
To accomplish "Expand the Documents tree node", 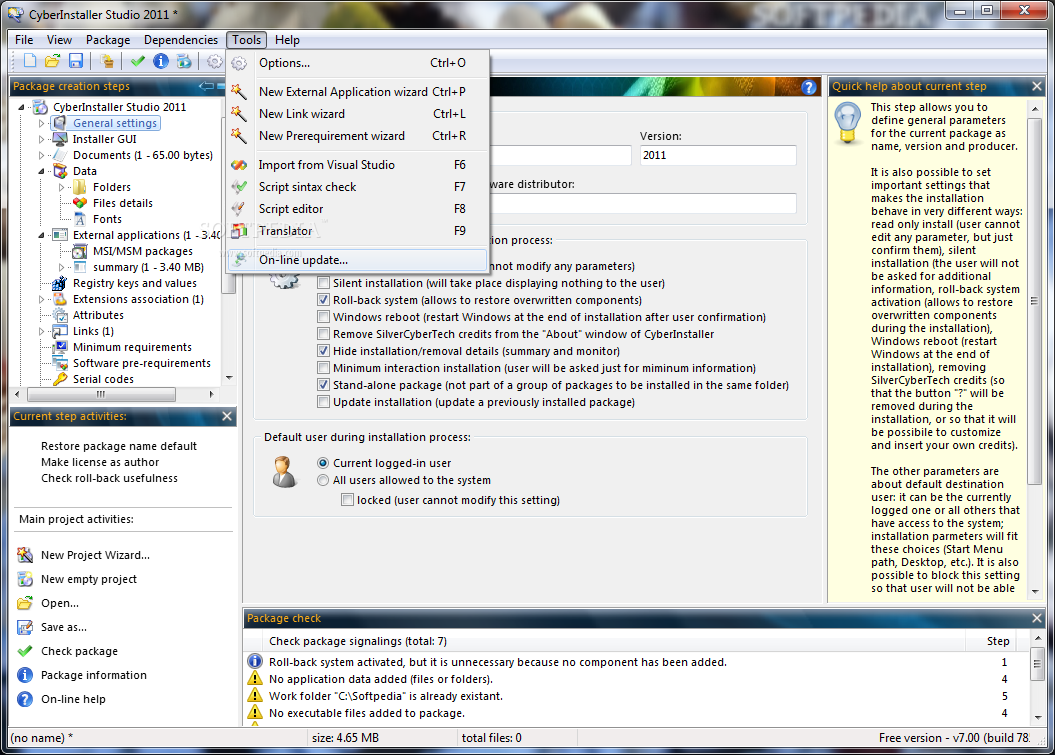I will click(x=42, y=155).
